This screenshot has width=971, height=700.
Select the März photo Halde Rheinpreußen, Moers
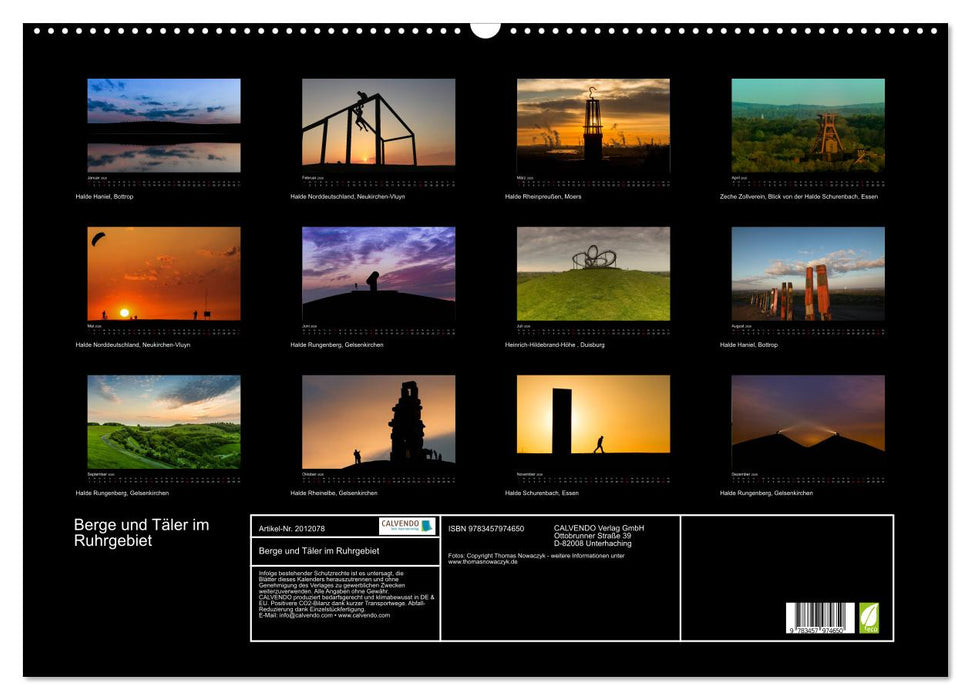pyautogui.click(x=593, y=125)
